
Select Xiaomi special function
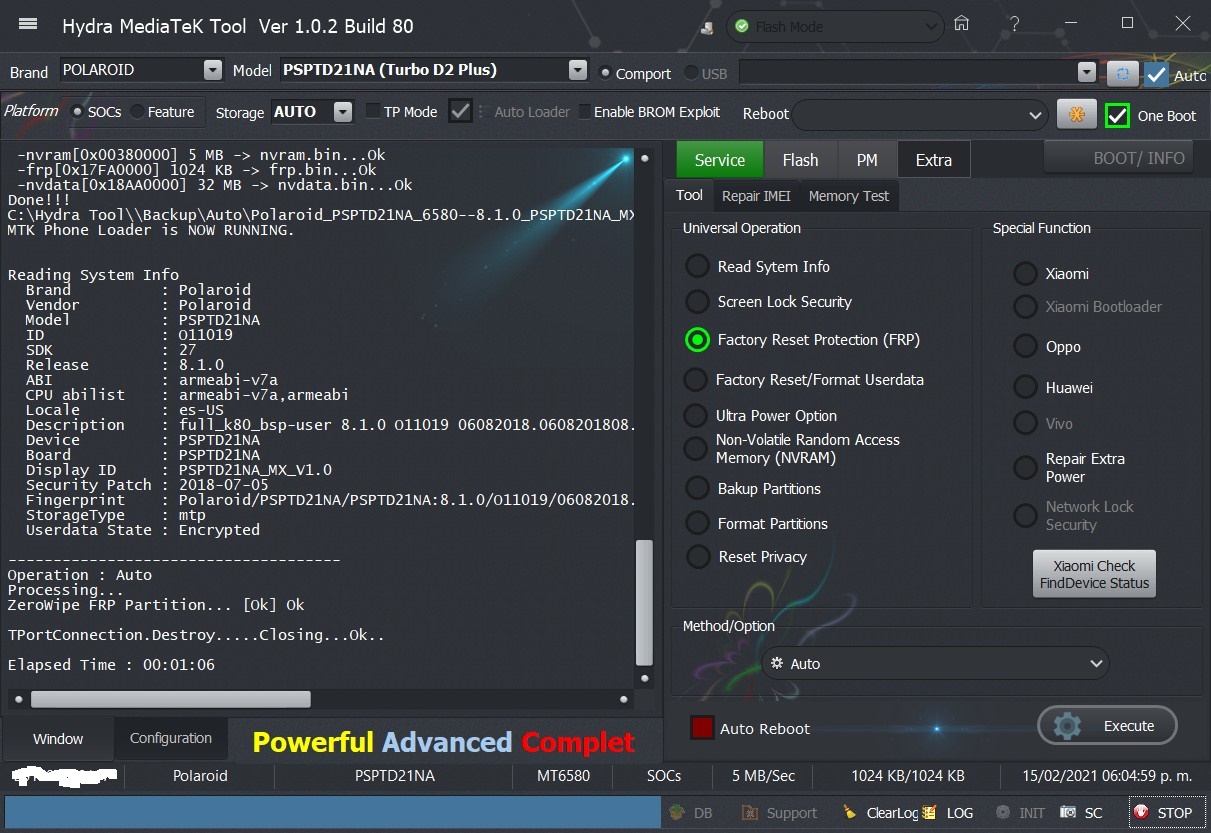coord(1025,273)
